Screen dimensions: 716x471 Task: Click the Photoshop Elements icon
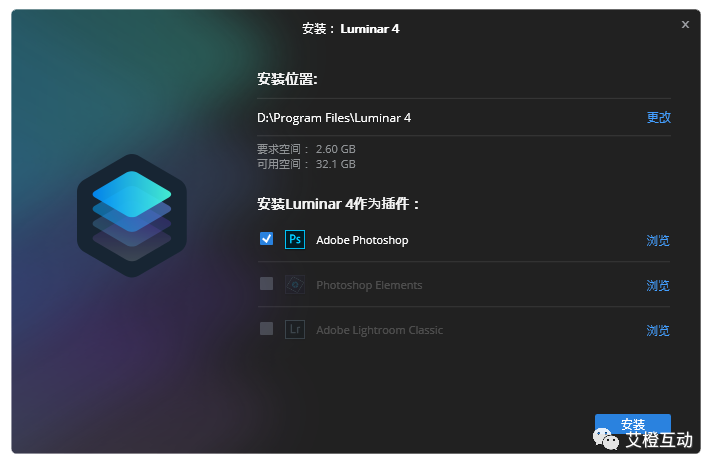point(295,285)
